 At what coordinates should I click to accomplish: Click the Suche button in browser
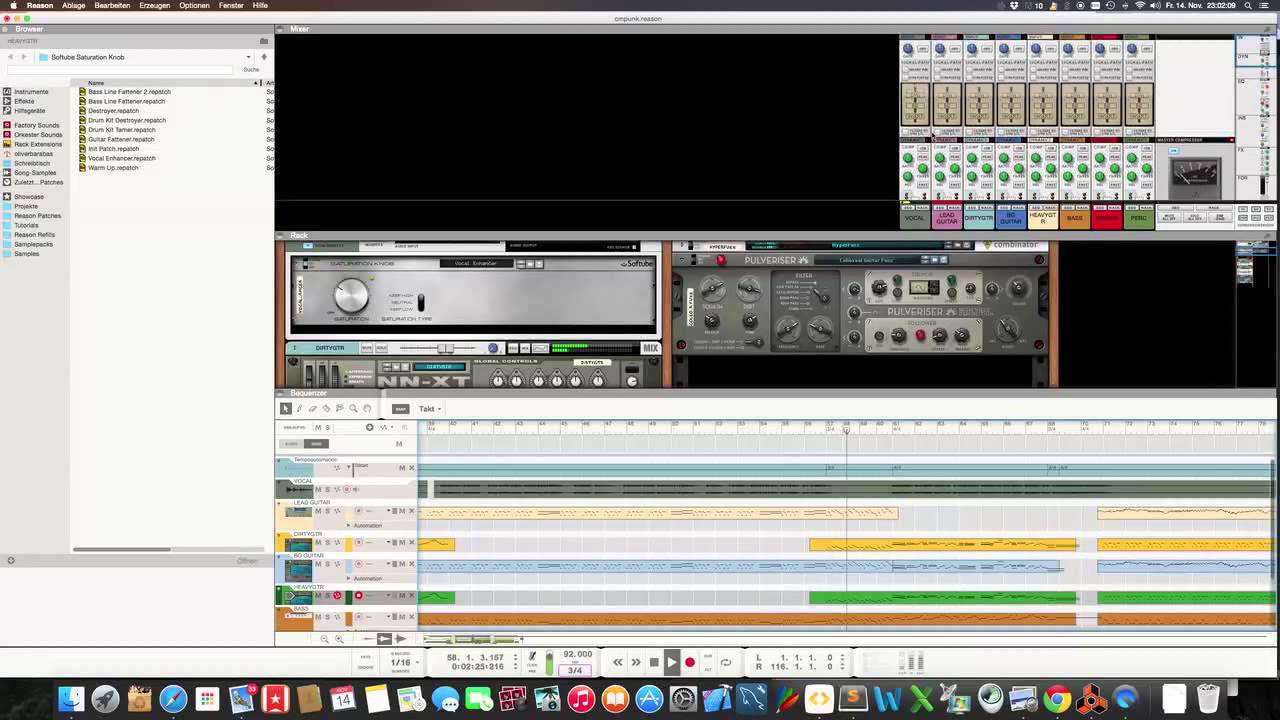251,70
